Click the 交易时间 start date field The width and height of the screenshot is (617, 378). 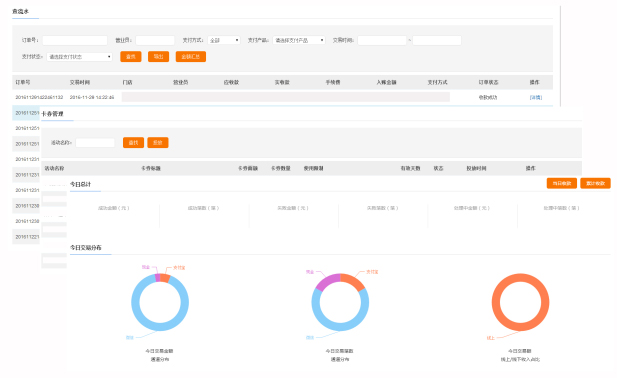[x=382, y=40]
